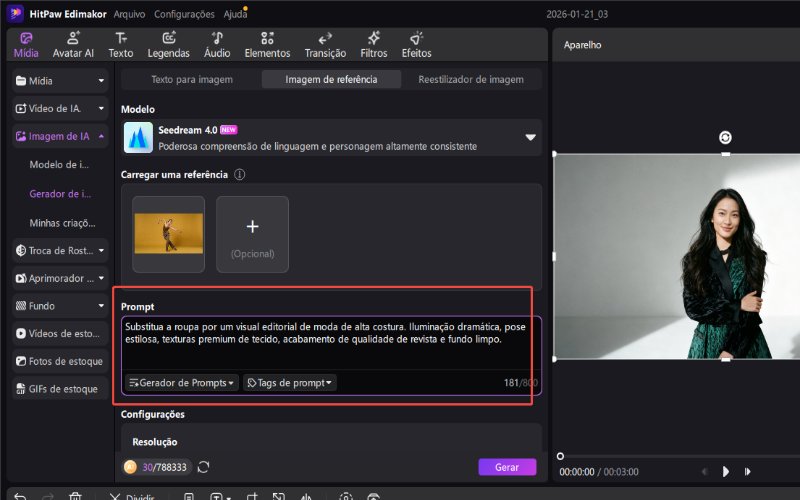Click the preview playback progress handle
This screenshot has width=800, height=500.
[560, 456]
